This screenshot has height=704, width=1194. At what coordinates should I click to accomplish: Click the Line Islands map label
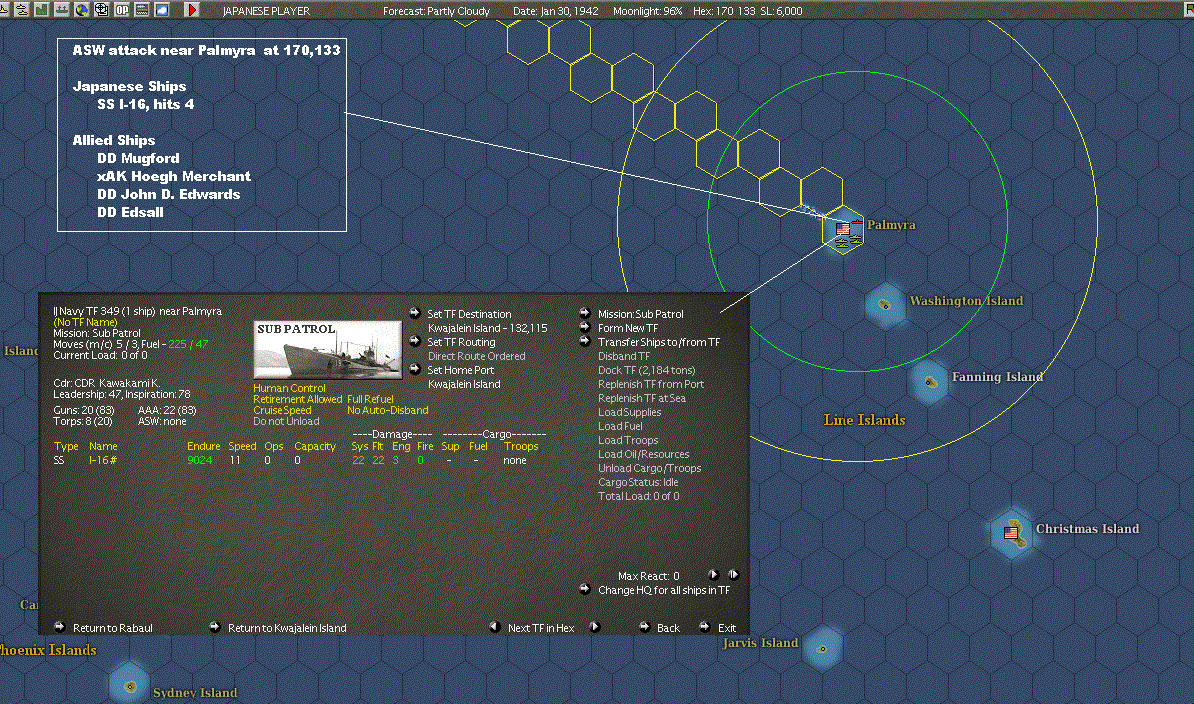pos(864,420)
